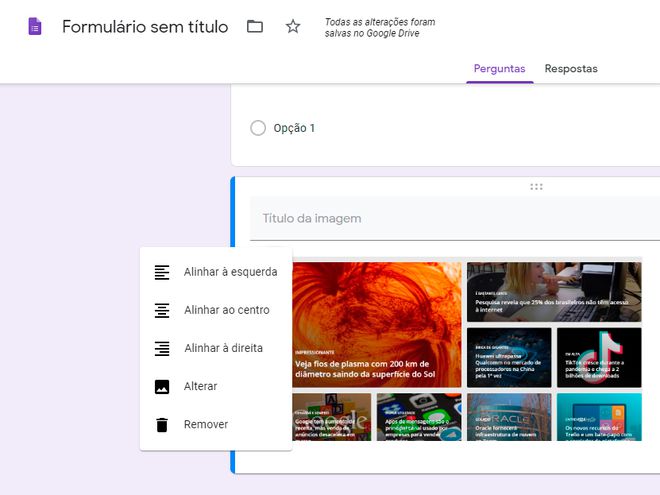Switch to the Perguntas tab

coord(500,69)
